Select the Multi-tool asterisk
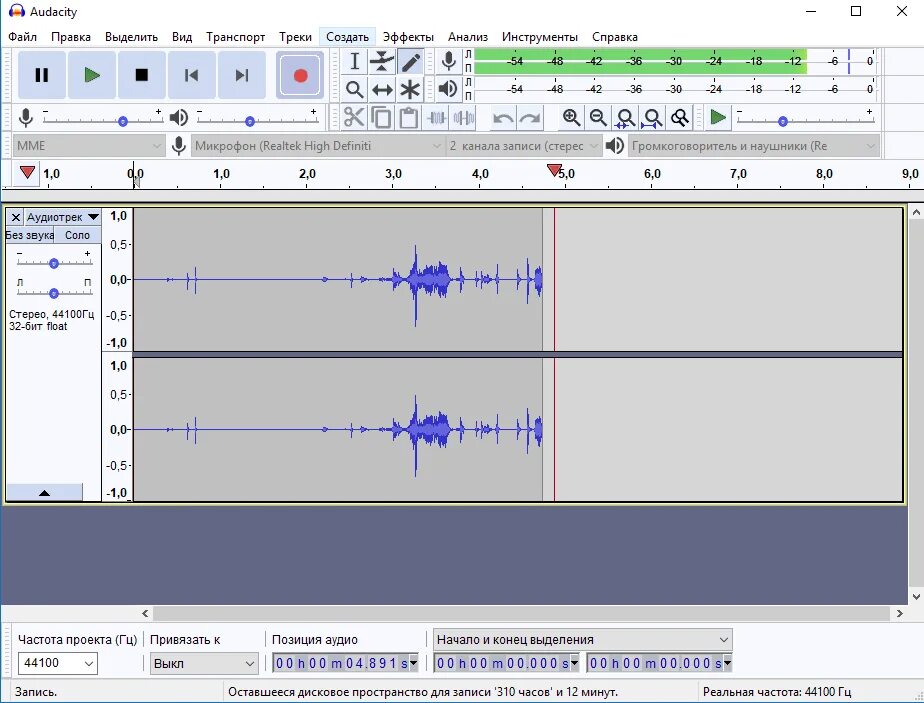The image size is (924, 703). [410, 89]
